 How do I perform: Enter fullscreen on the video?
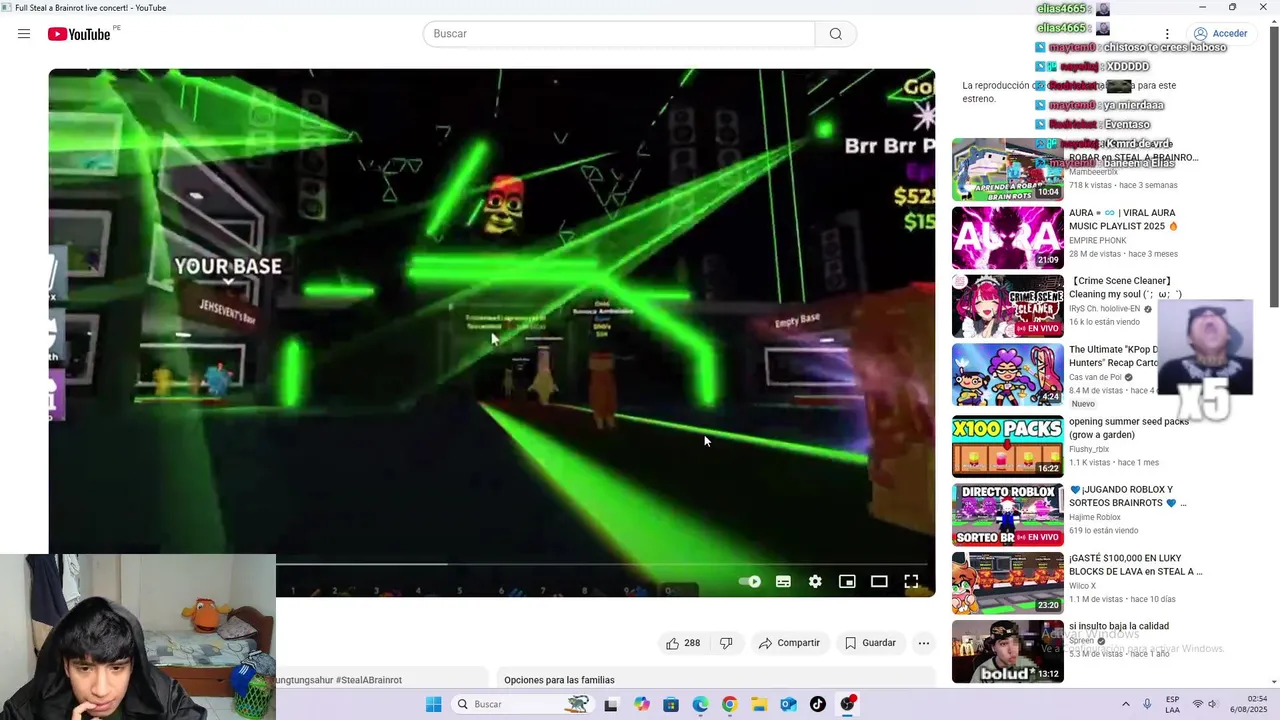coord(911,581)
